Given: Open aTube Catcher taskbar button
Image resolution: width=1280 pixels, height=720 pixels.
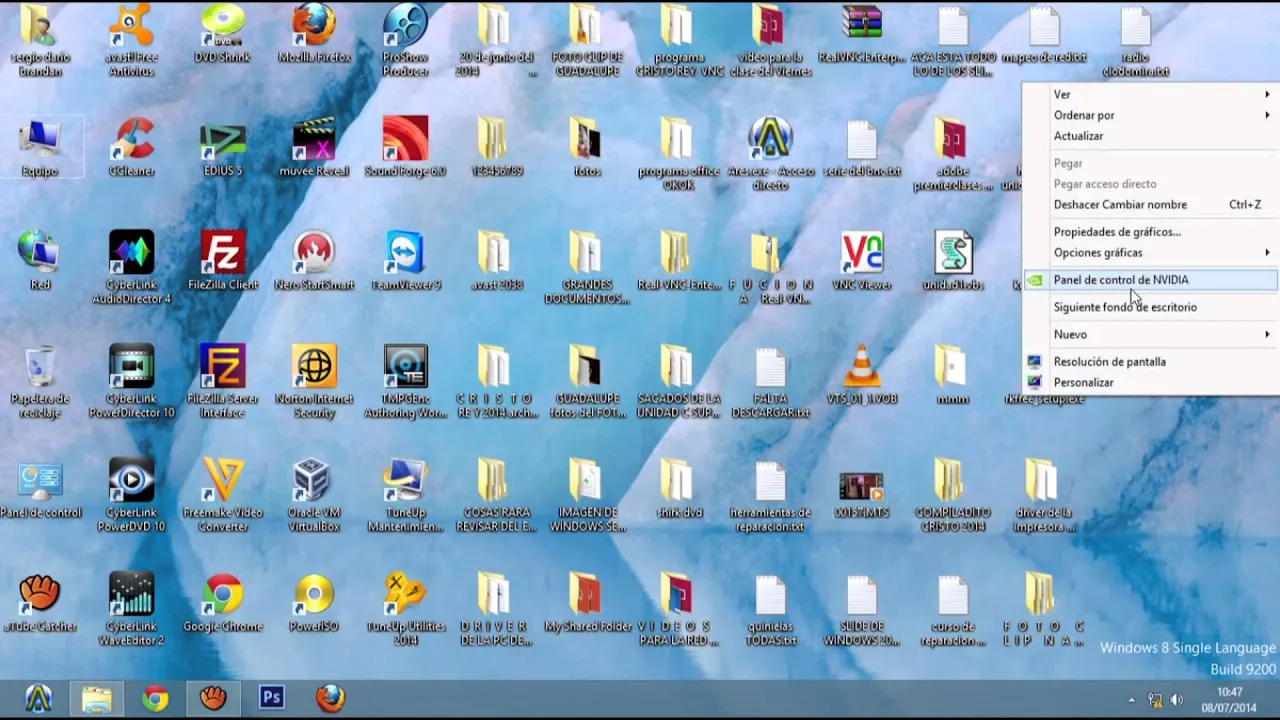Looking at the screenshot, I should (x=213, y=698).
